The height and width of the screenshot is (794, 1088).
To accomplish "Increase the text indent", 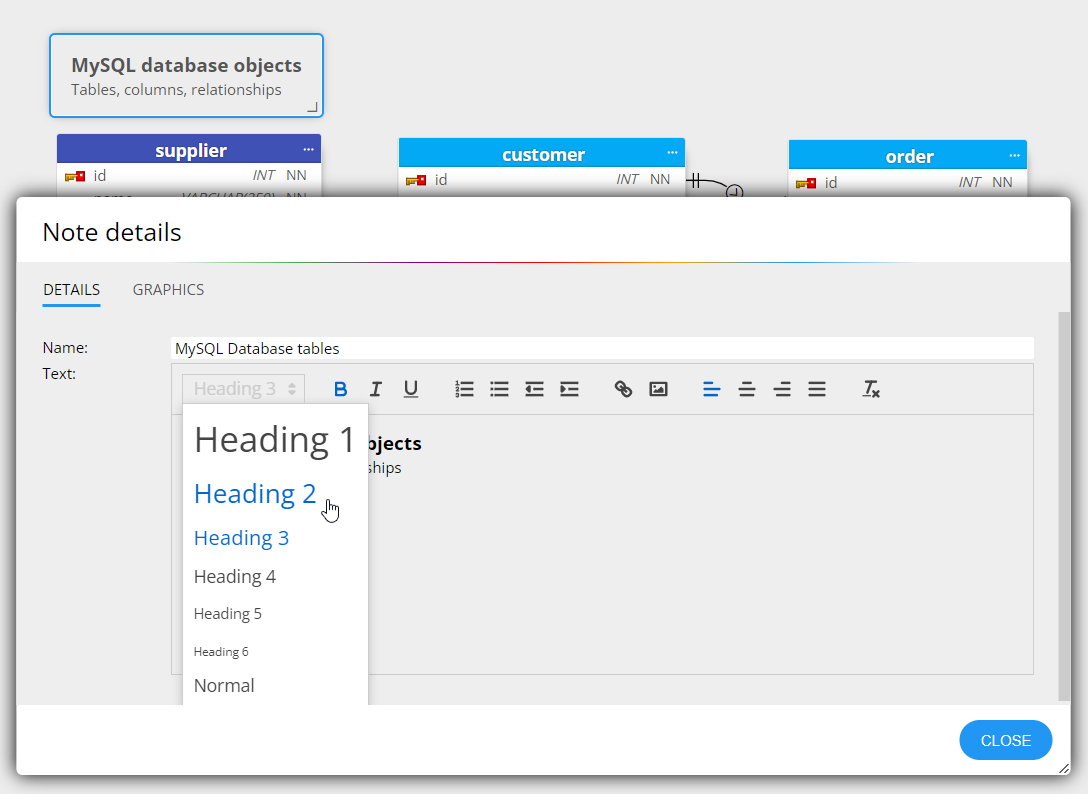I will (x=569, y=389).
